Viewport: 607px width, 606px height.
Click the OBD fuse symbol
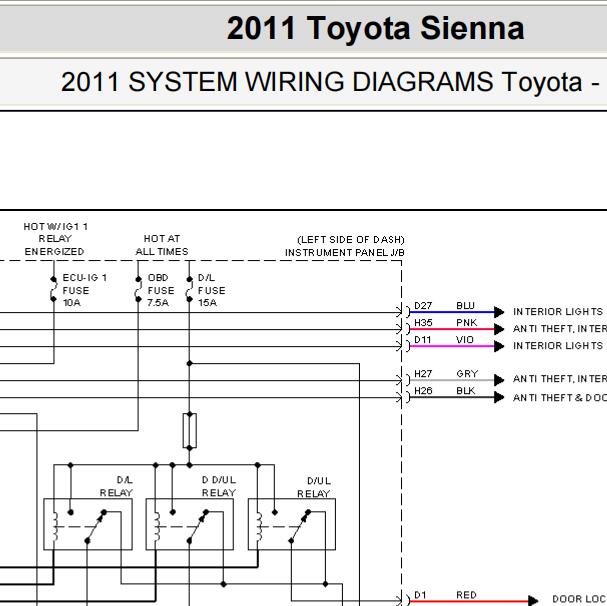coord(138,289)
